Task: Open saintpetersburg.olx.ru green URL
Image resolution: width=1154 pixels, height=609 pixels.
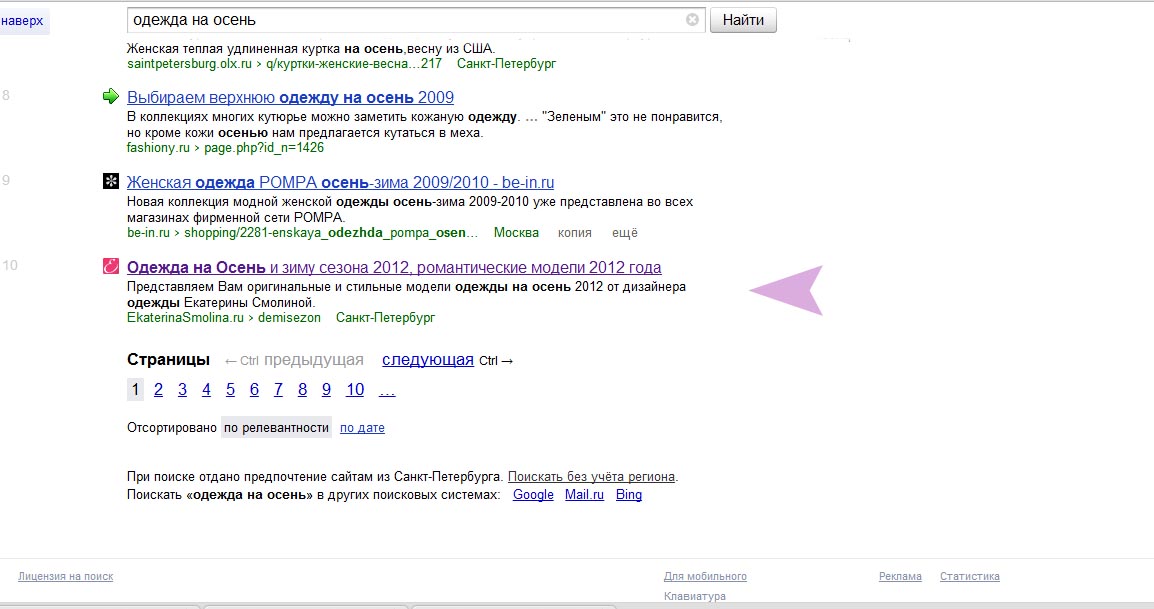Action: click(x=284, y=63)
